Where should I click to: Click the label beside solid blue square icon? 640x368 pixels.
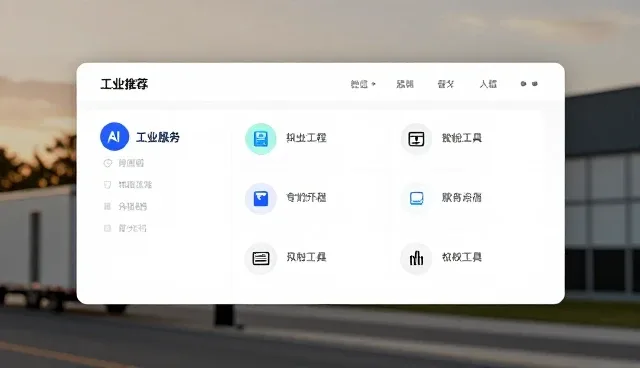(306, 197)
